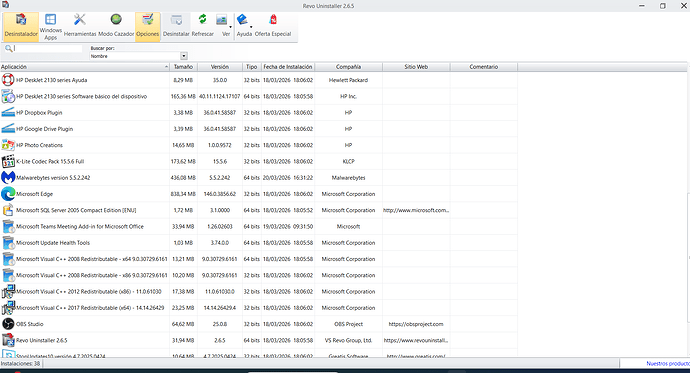Select Microsoft Edge app icon
Image resolution: width=690 pixels, height=373 pixels.
(x=8, y=194)
